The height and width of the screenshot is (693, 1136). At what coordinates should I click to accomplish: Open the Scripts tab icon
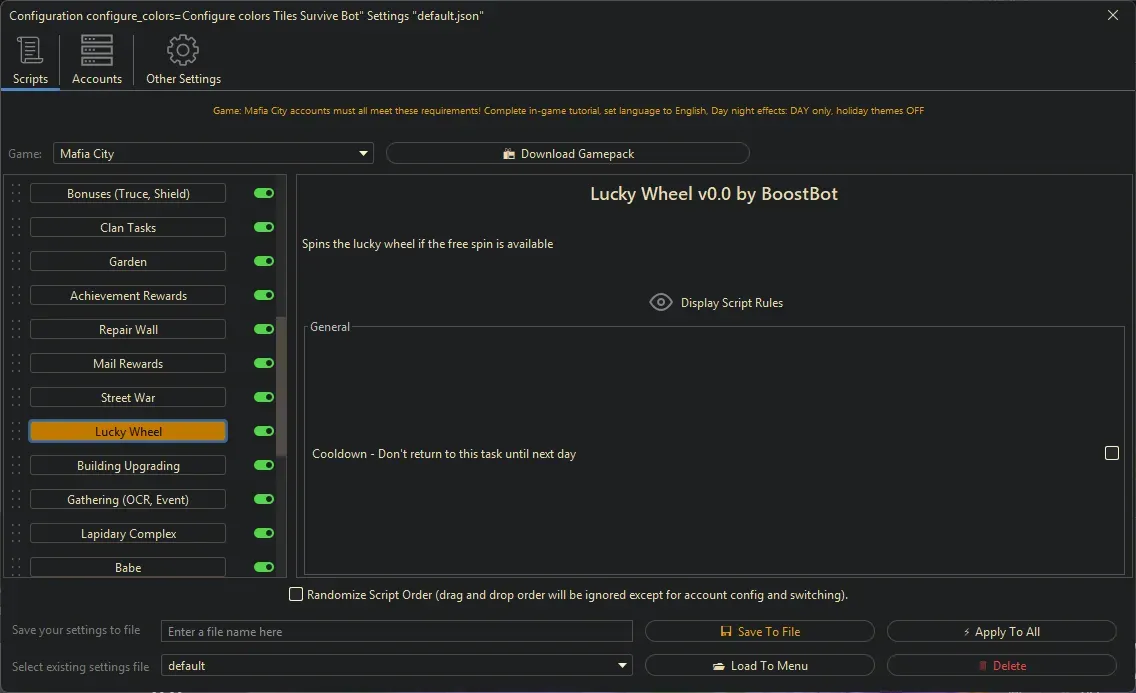tap(30, 51)
